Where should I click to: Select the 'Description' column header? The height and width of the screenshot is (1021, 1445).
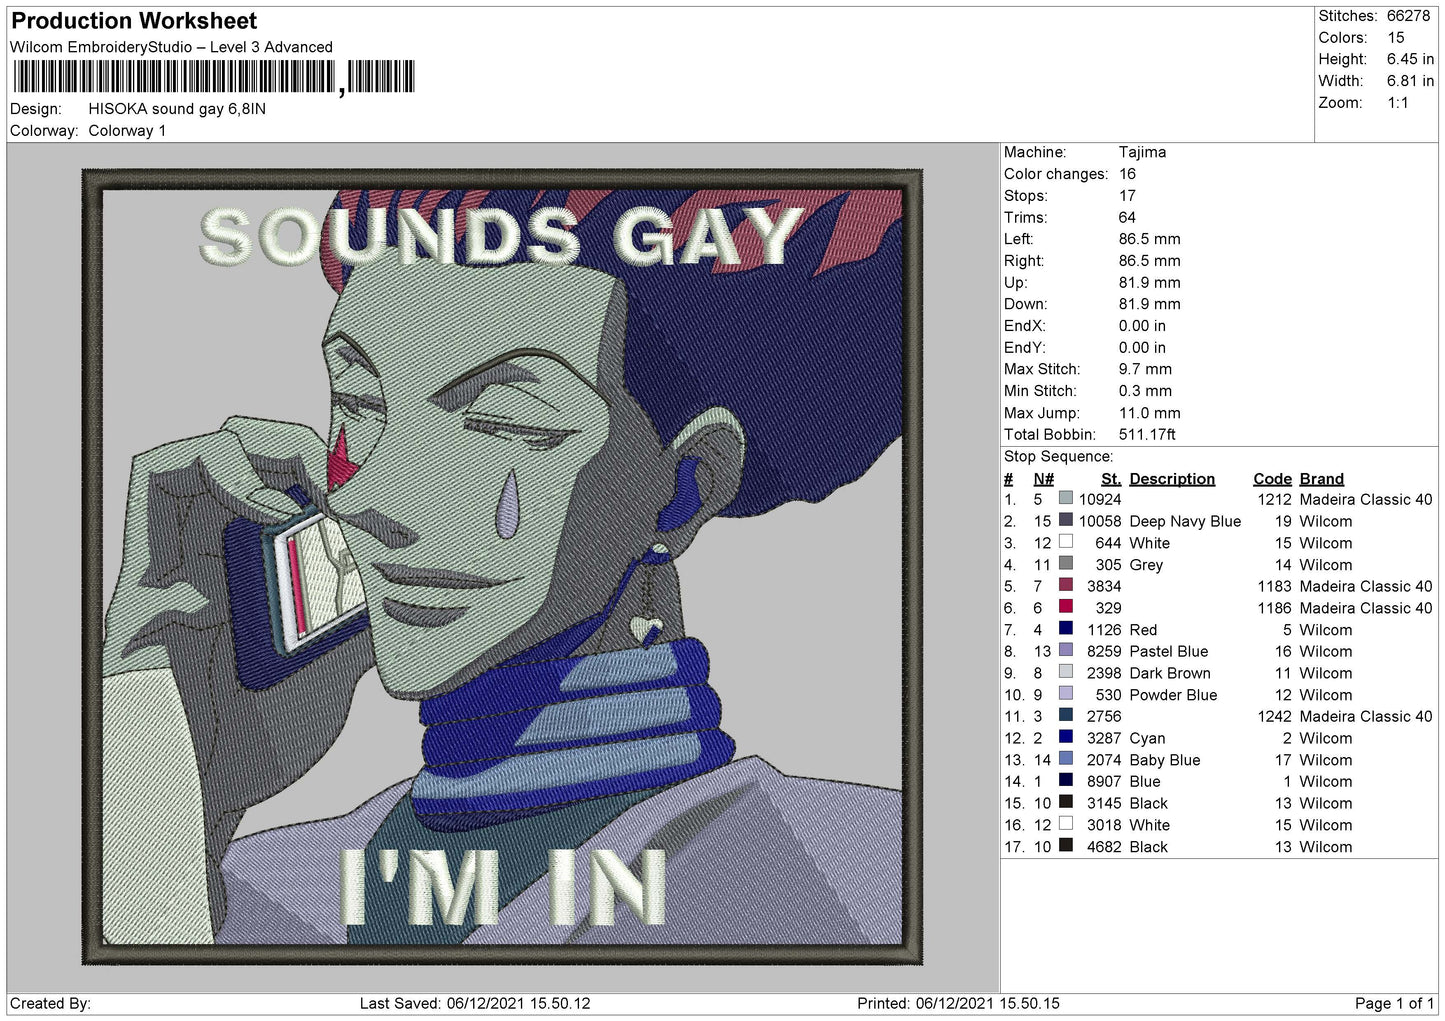(1172, 479)
